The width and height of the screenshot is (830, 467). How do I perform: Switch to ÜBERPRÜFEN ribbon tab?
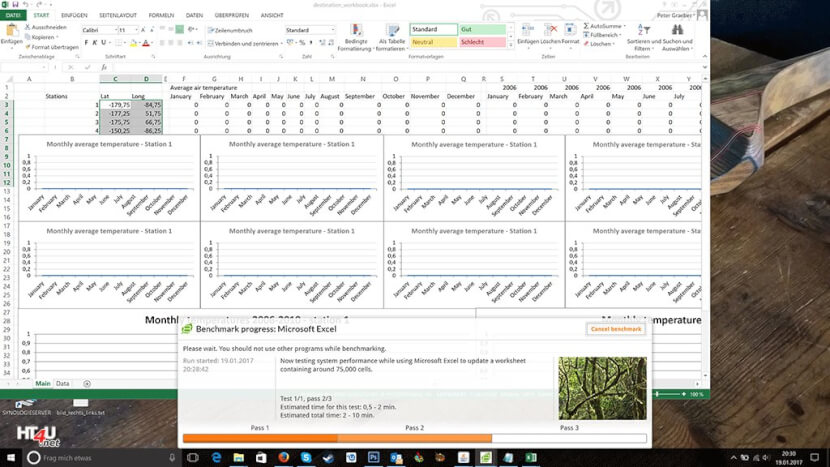(x=232, y=15)
